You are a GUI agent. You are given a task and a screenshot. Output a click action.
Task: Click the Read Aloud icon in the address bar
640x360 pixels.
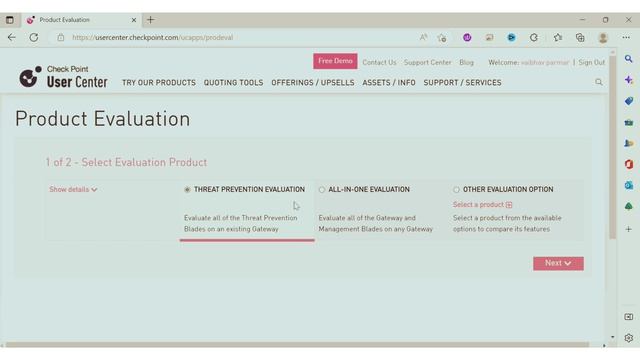pyautogui.click(x=423, y=38)
